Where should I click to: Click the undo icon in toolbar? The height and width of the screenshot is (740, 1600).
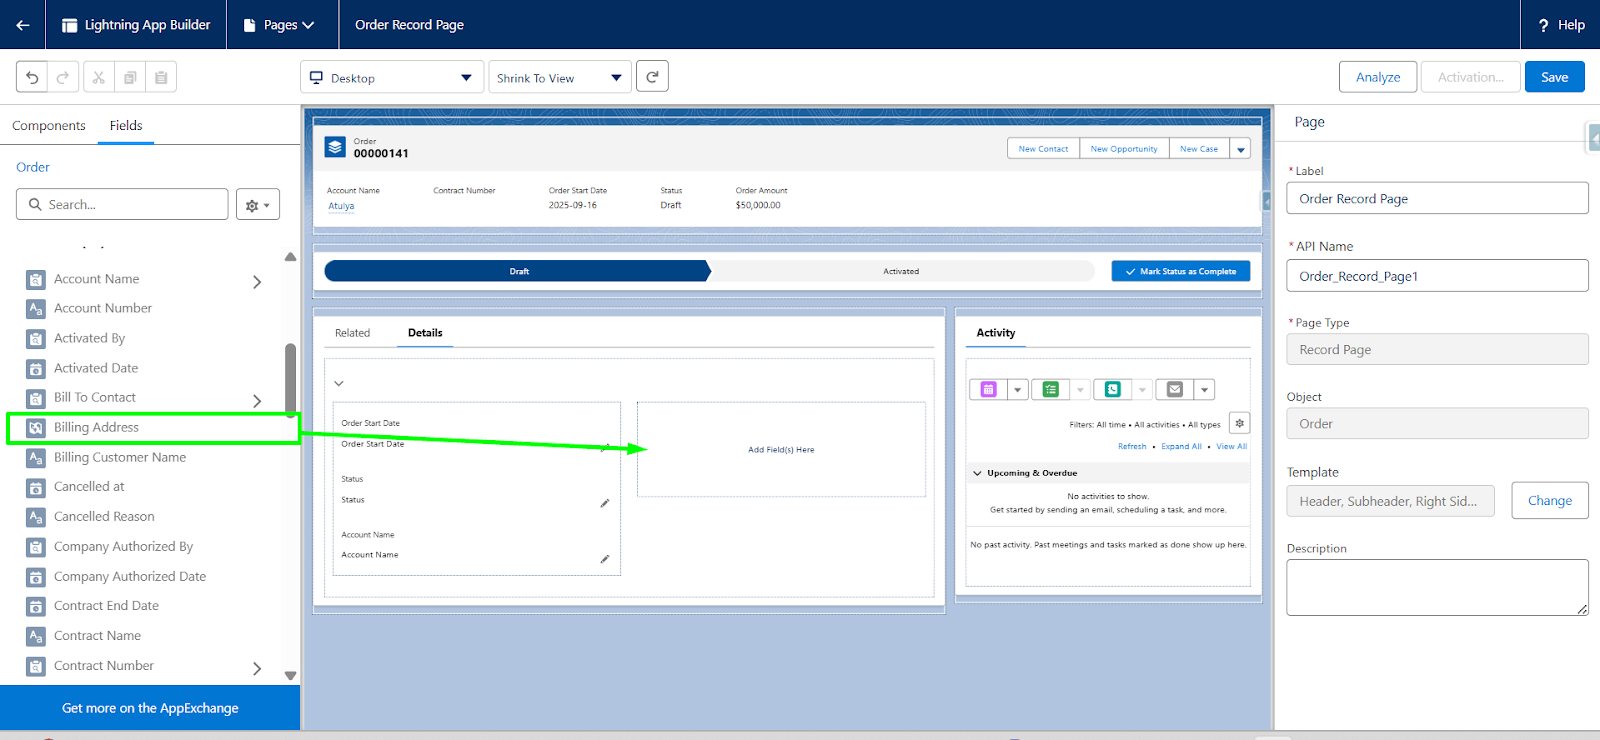point(32,77)
